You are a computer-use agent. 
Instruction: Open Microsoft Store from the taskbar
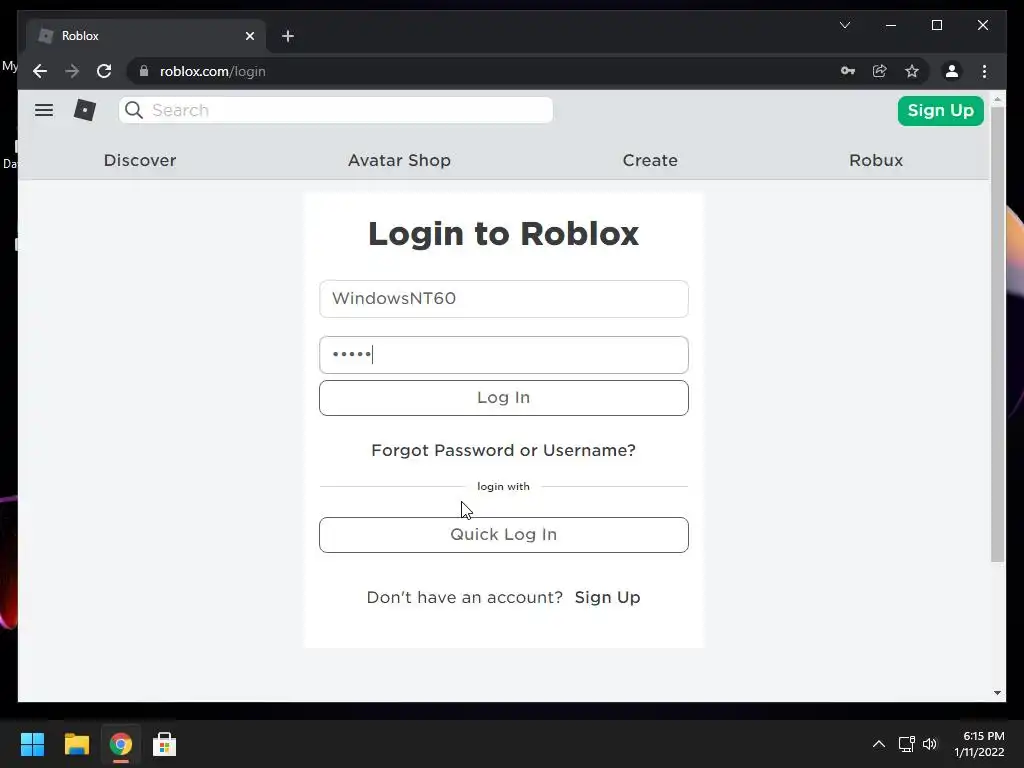pyautogui.click(x=165, y=744)
